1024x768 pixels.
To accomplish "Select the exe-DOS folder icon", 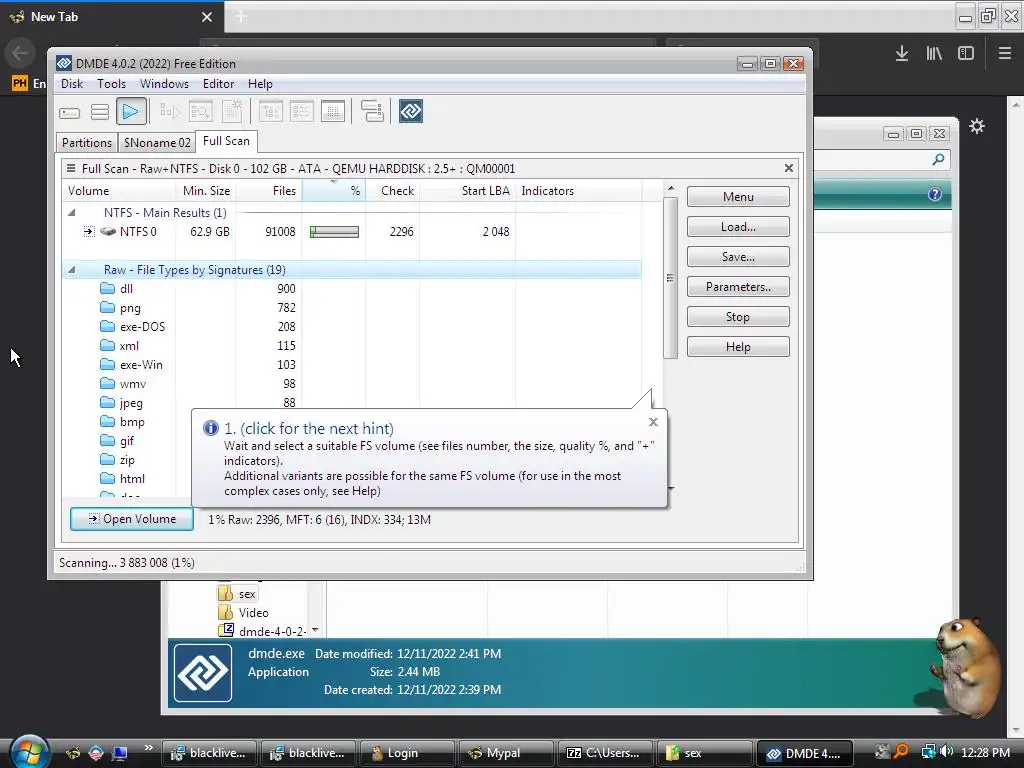I will (108, 326).
